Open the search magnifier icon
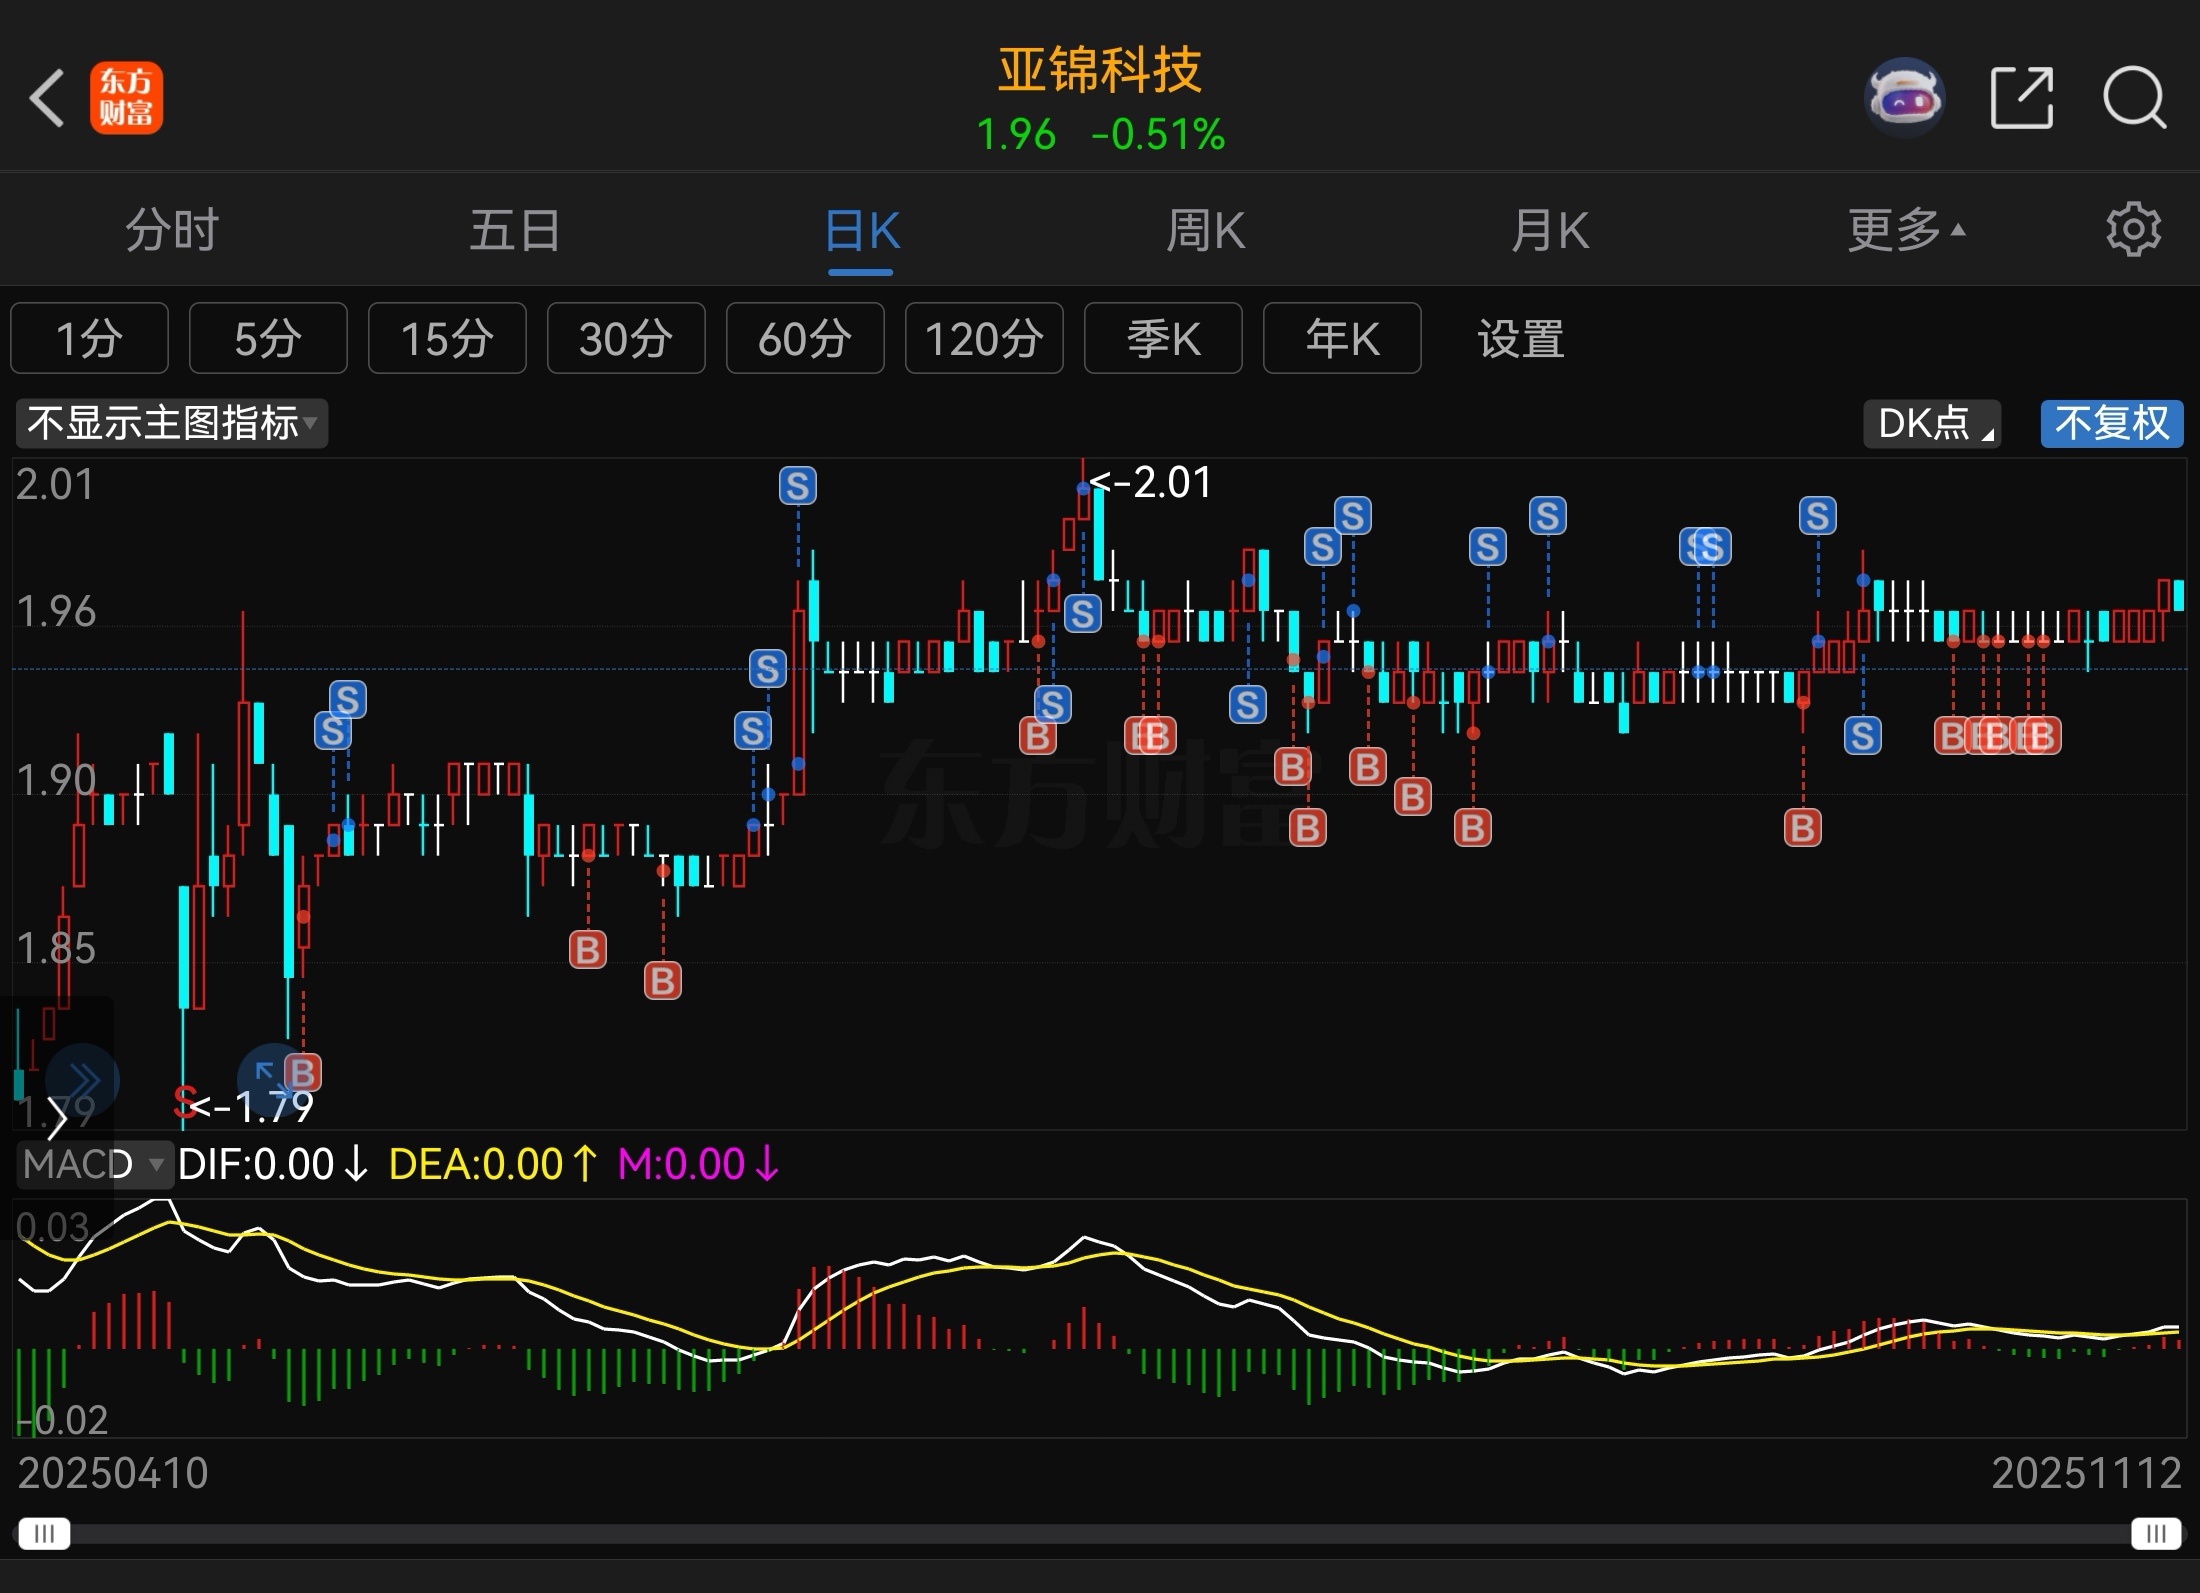 tap(2133, 98)
